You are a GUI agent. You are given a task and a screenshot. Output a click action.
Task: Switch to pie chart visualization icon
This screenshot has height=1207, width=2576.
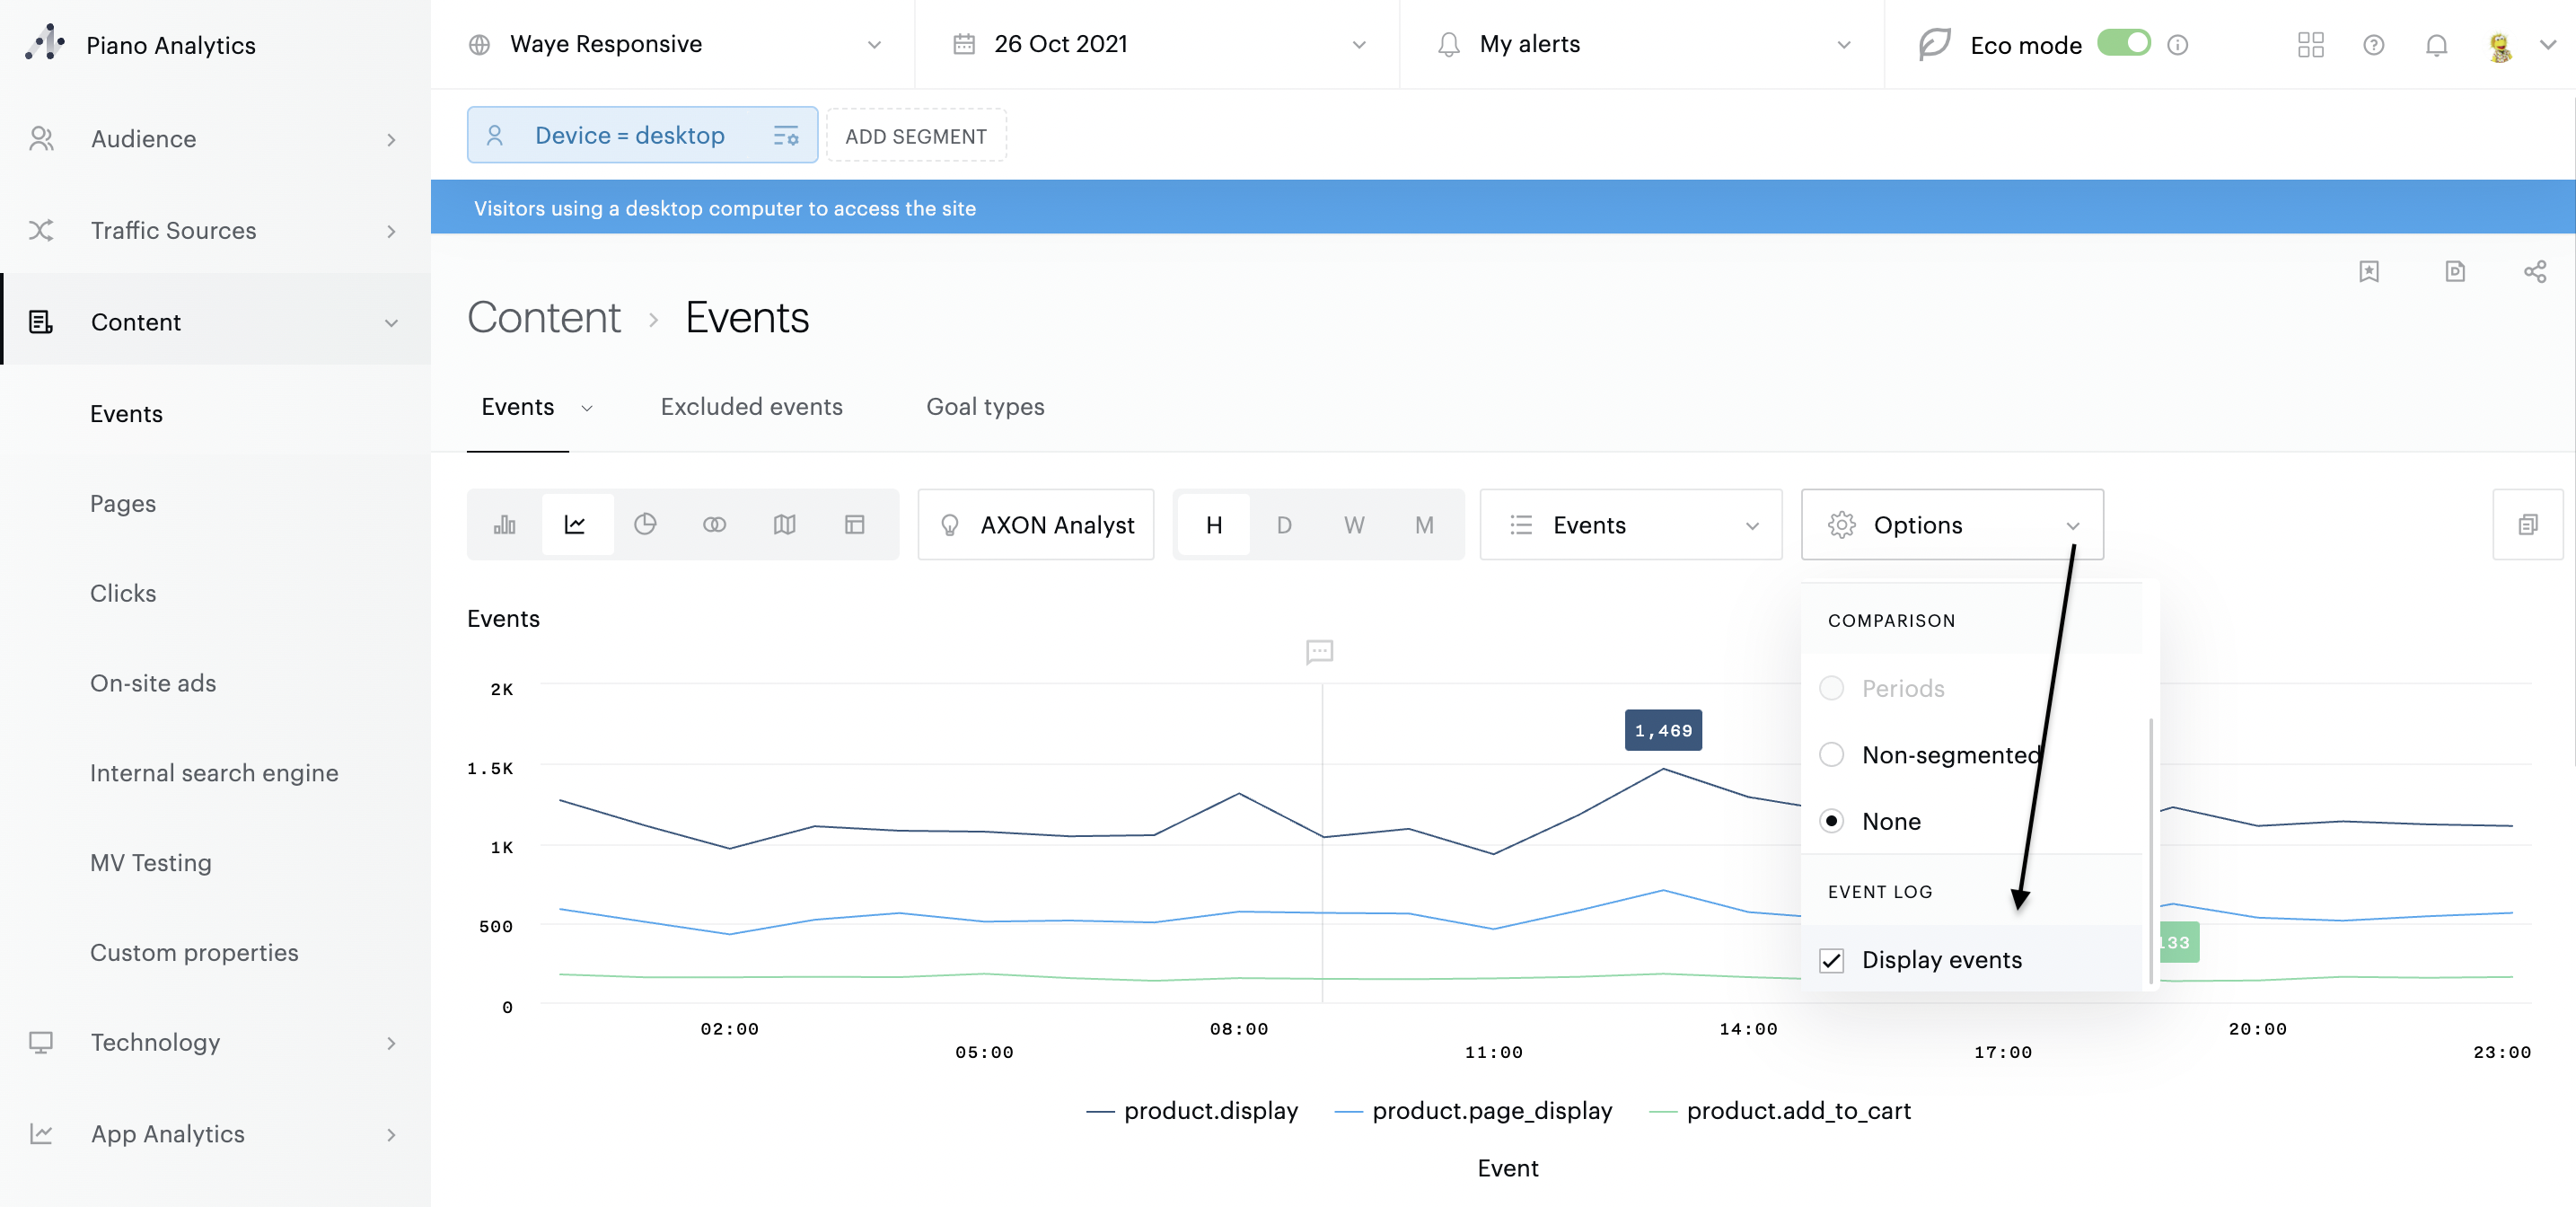point(645,524)
